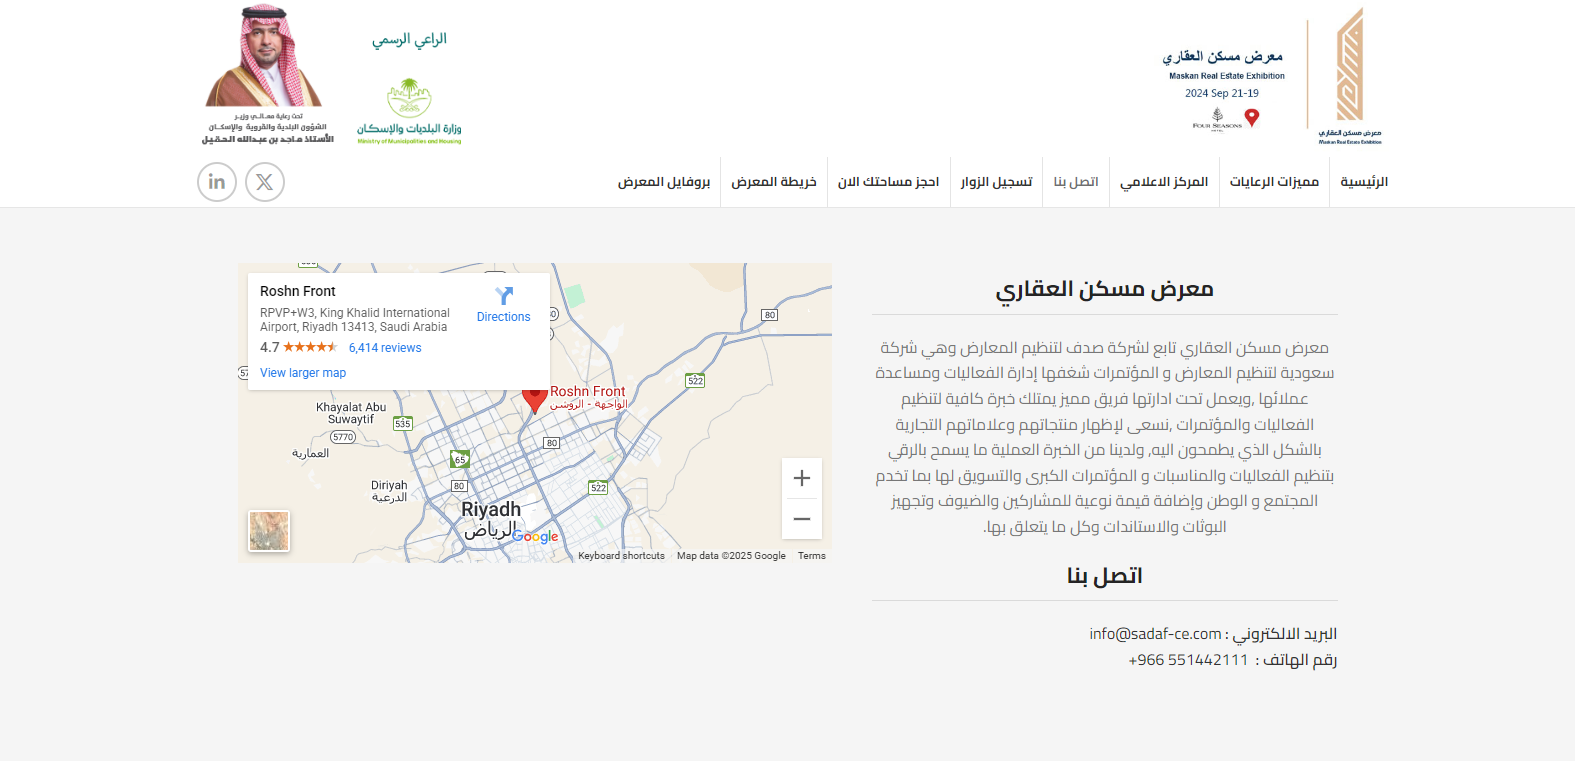Open the الرئيسية home menu item
The height and width of the screenshot is (761, 1575).
point(1364,182)
